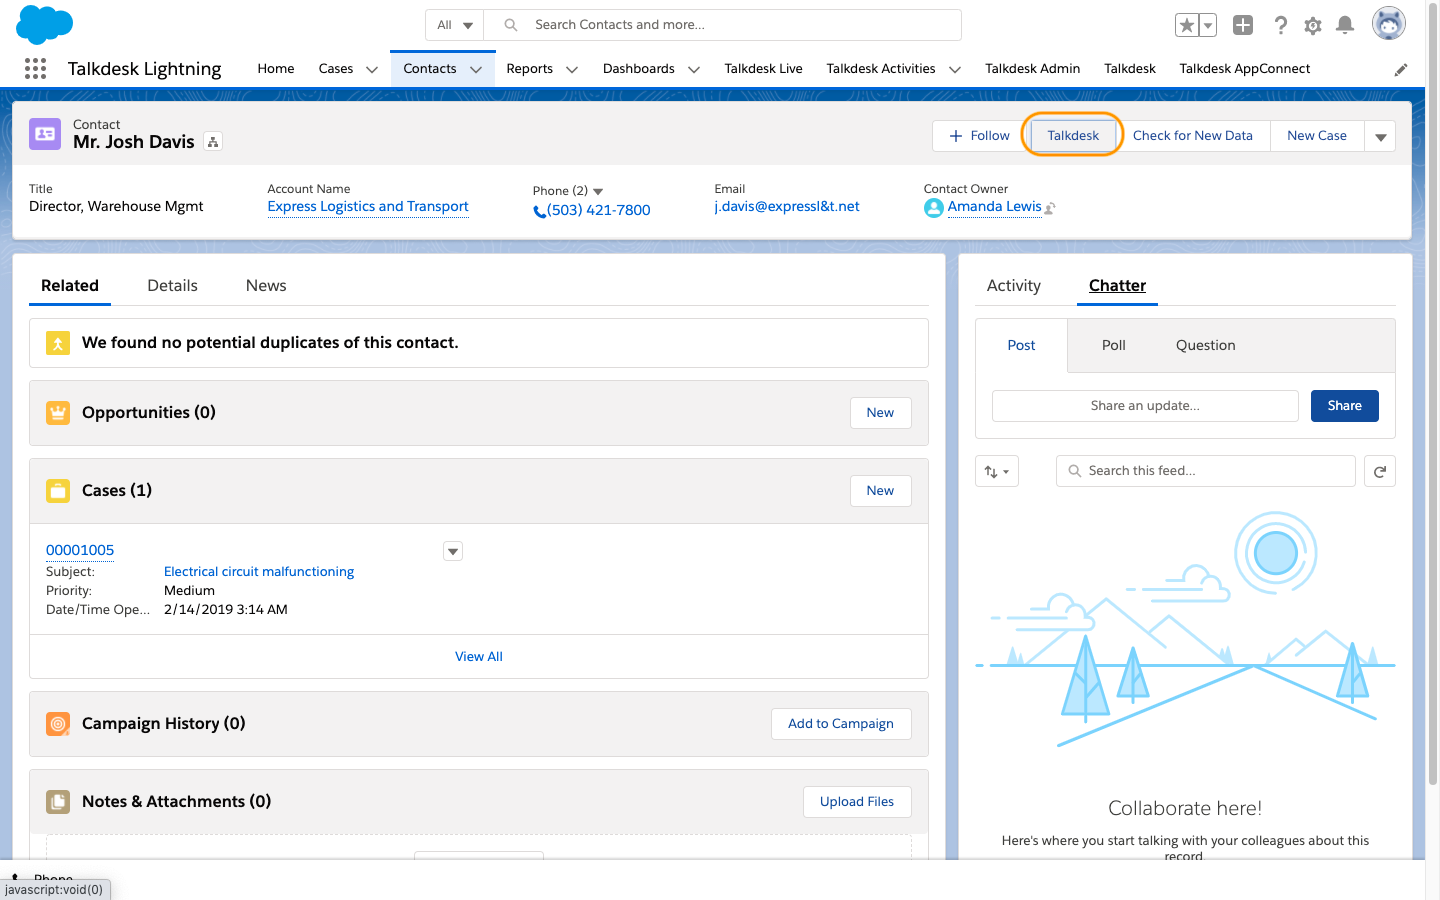Screen dimensions: 1440x900
Task: Expand the Dashboards navigation menu chevron
Action: pos(694,69)
